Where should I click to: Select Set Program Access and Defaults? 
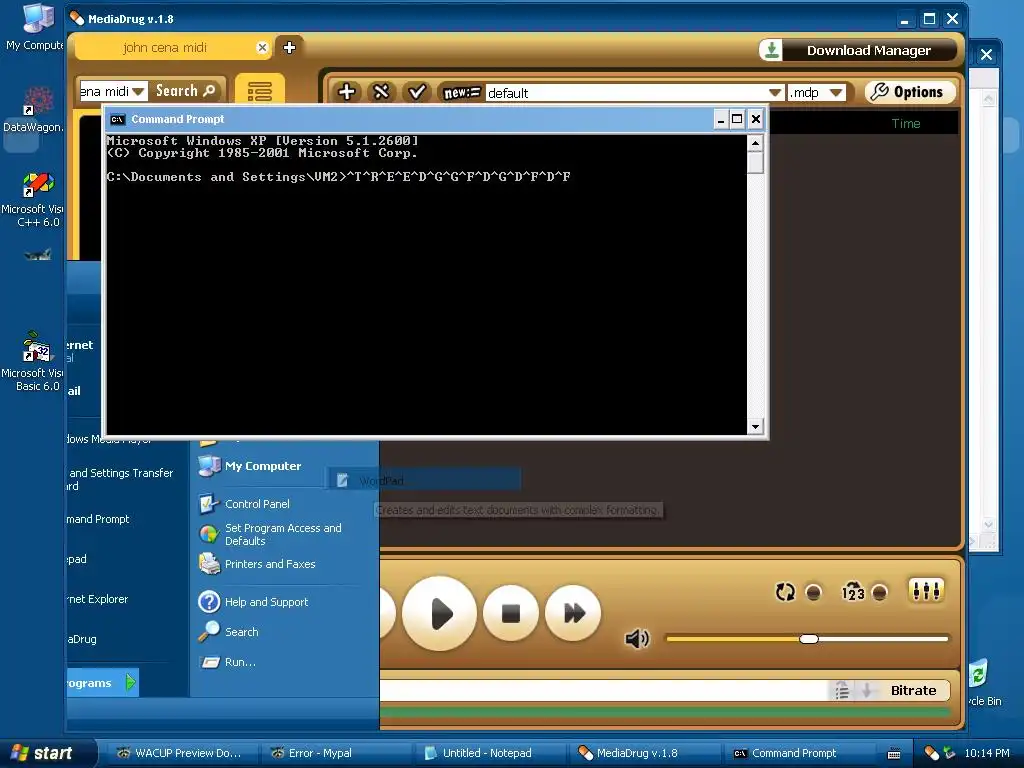[270, 534]
